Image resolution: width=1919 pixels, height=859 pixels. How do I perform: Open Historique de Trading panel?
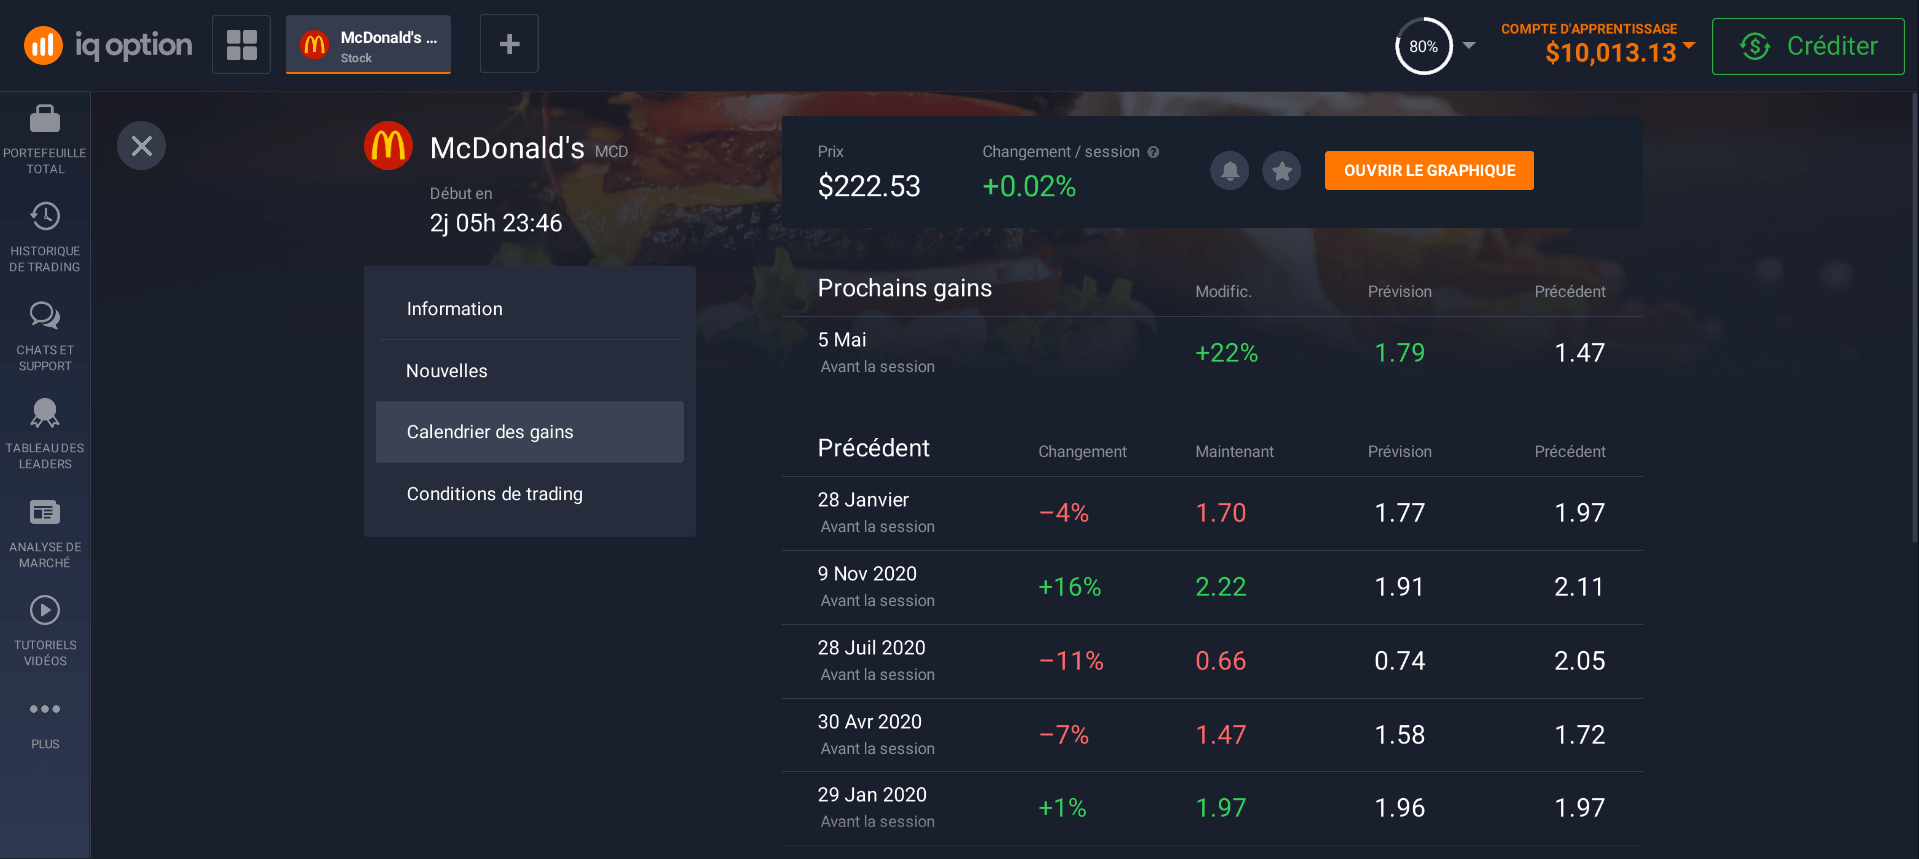pos(45,217)
